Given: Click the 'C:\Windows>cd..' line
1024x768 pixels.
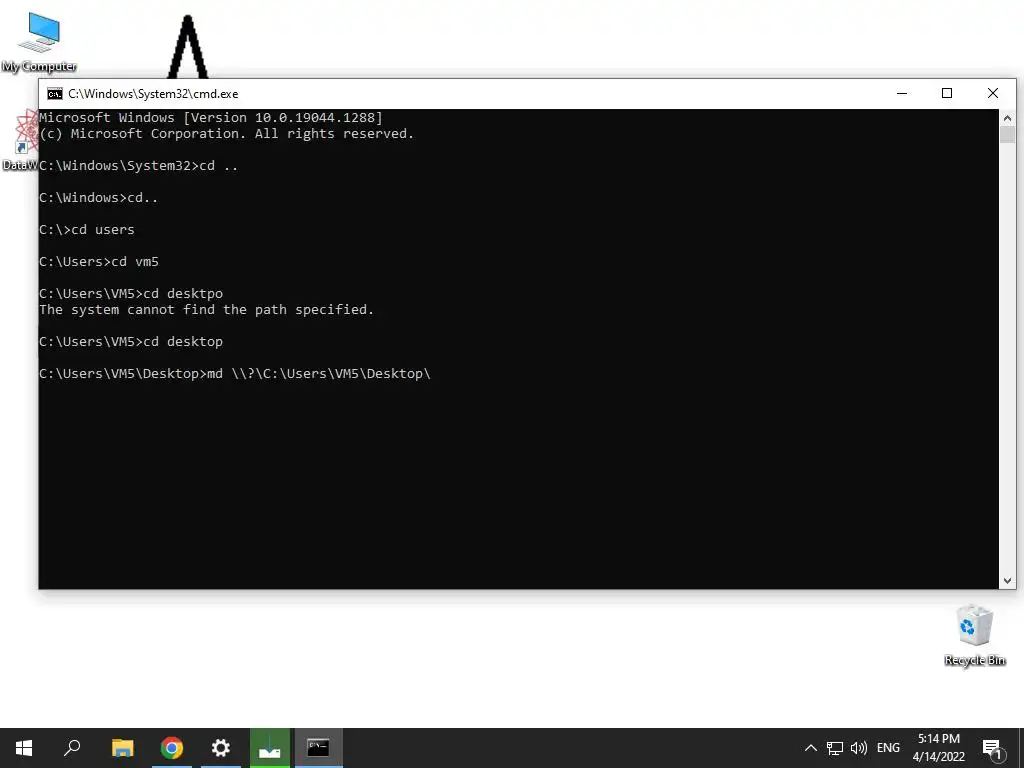Looking at the screenshot, I should click(x=99, y=198).
